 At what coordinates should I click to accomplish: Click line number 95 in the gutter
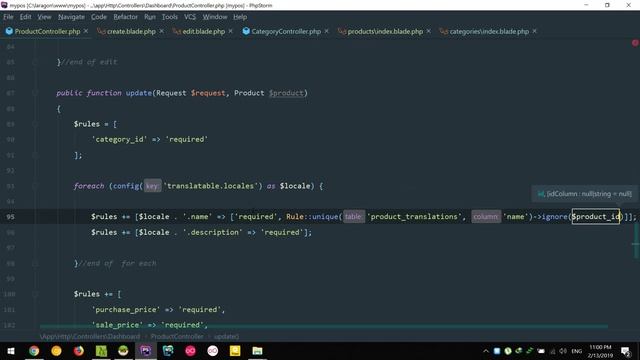pos(10,217)
